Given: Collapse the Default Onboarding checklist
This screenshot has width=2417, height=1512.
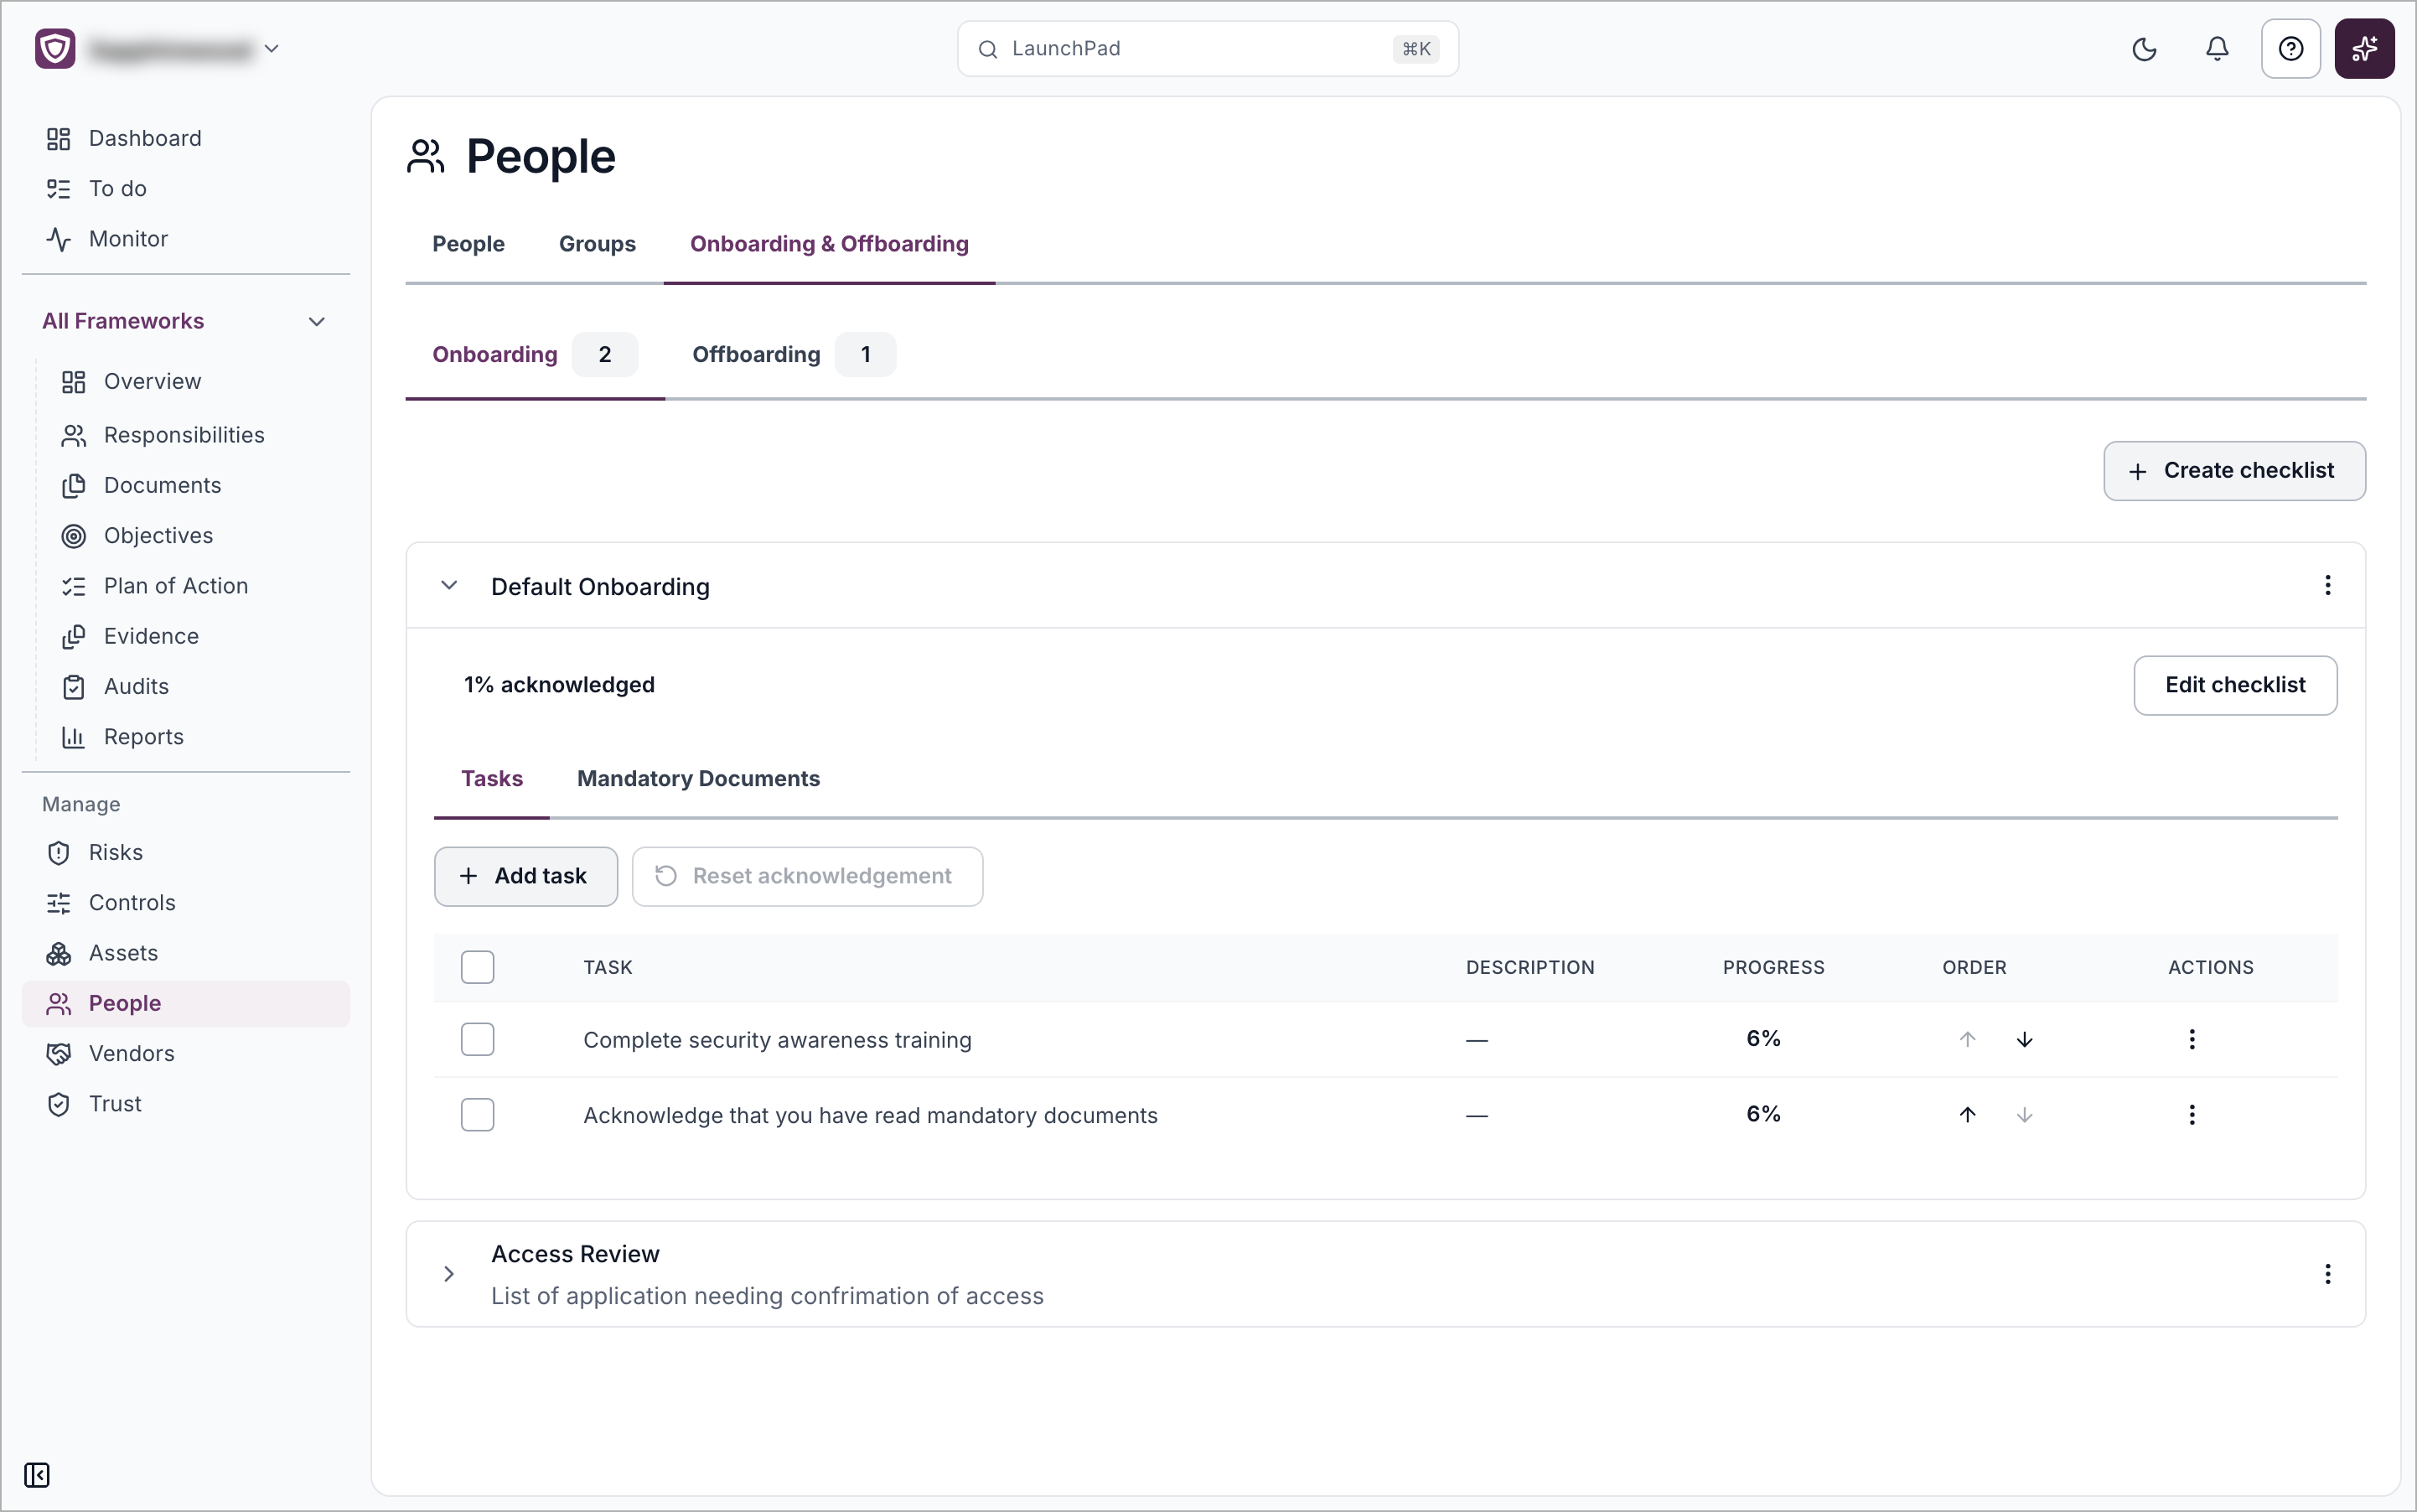Looking at the screenshot, I should click(449, 586).
